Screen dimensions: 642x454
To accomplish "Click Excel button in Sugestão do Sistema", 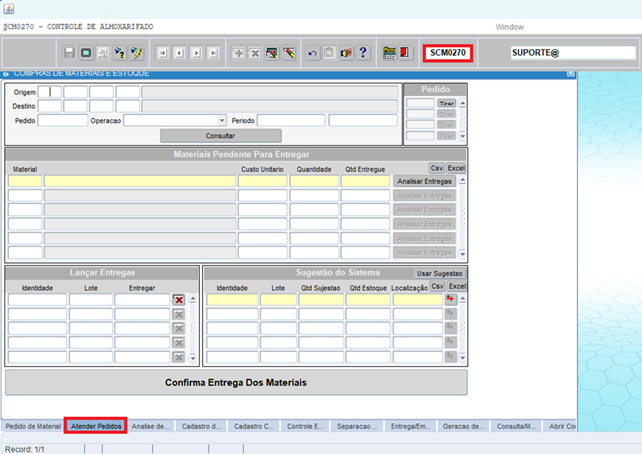I will coord(457,286).
